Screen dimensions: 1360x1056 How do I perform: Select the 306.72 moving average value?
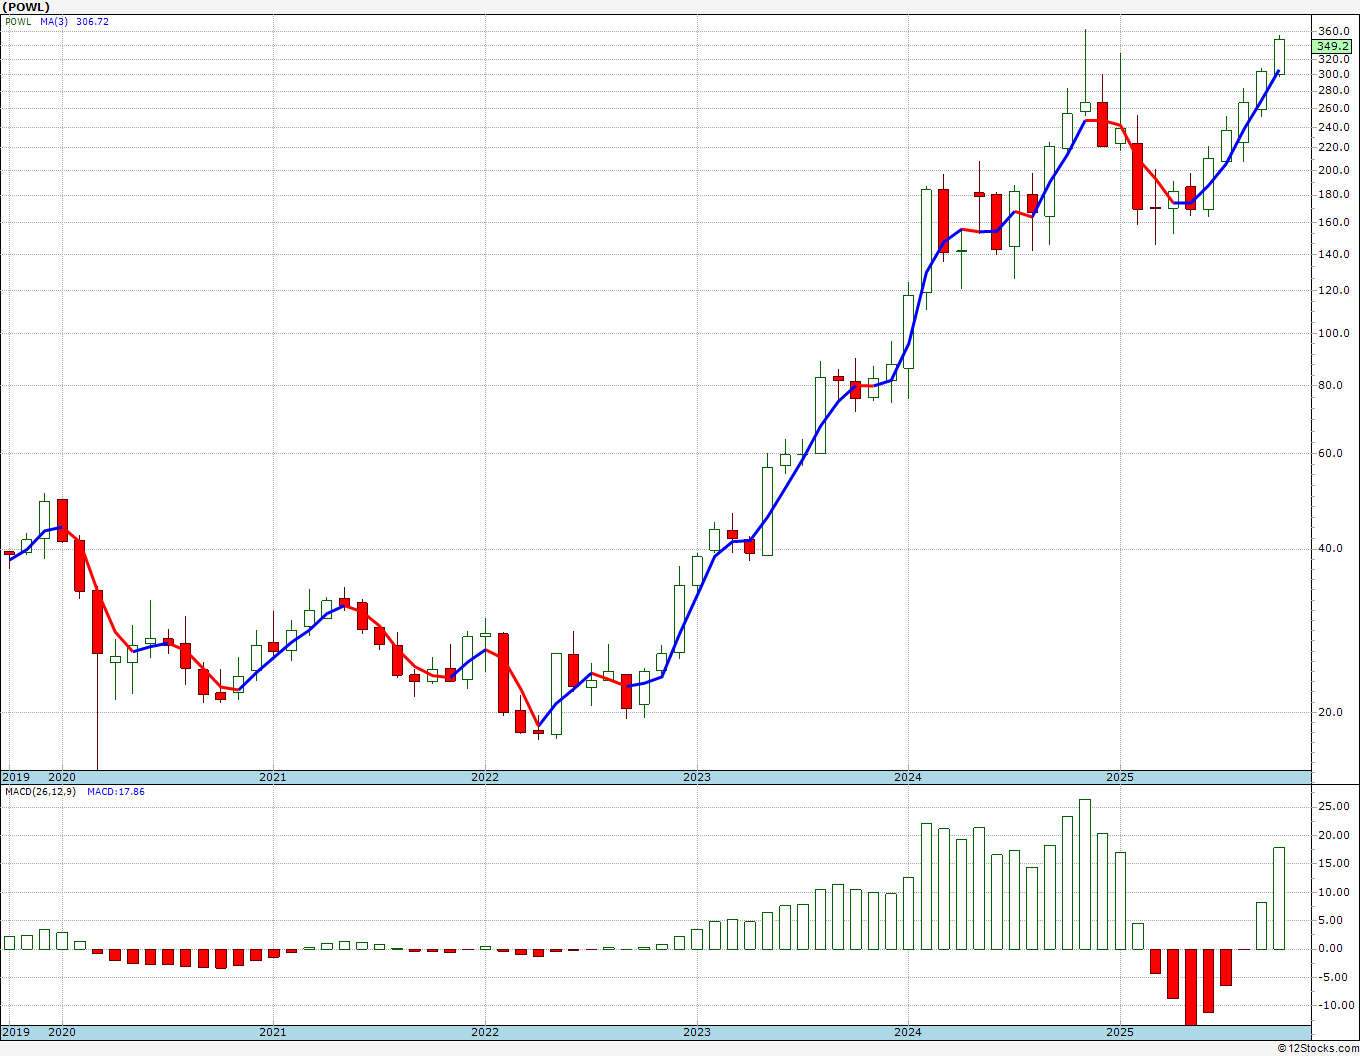tap(92, 21)
